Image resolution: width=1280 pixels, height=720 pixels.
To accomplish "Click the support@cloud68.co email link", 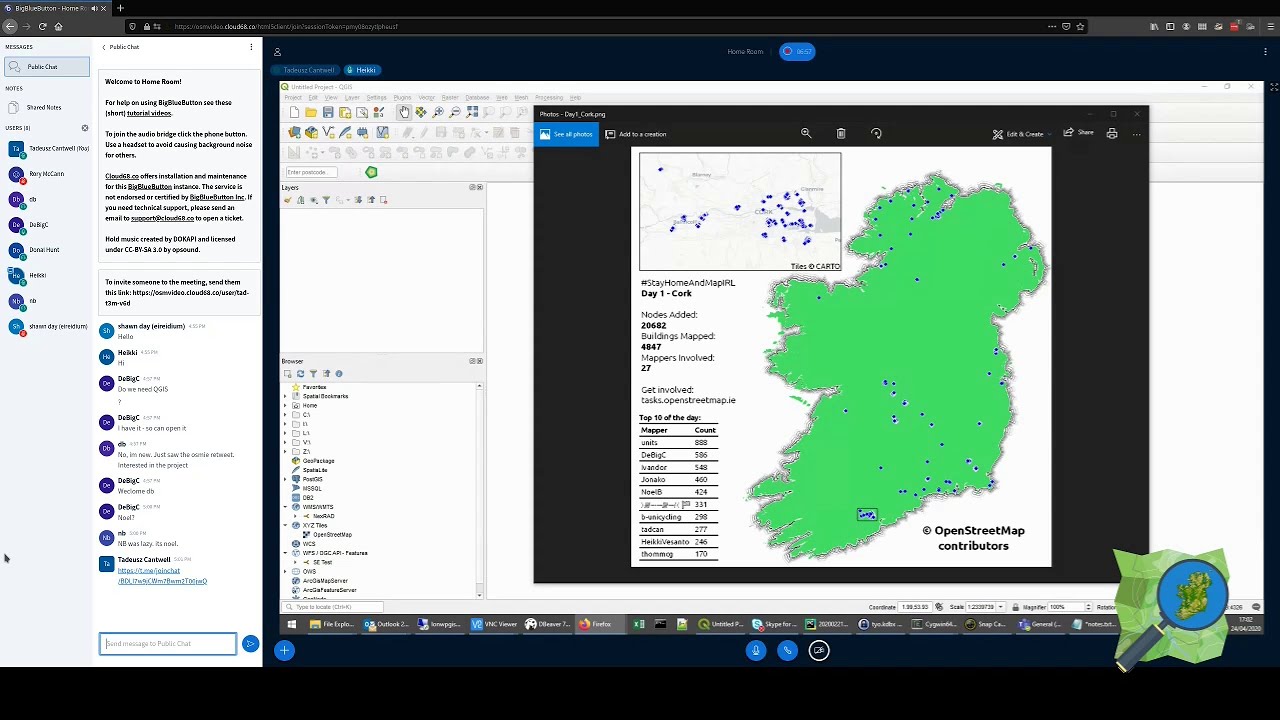I will (x=162, y=218).
